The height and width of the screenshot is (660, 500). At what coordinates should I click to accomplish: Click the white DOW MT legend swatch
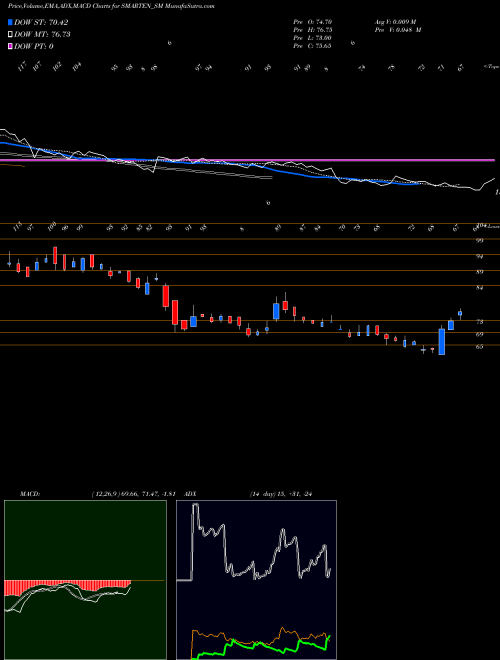coord(10,35)
